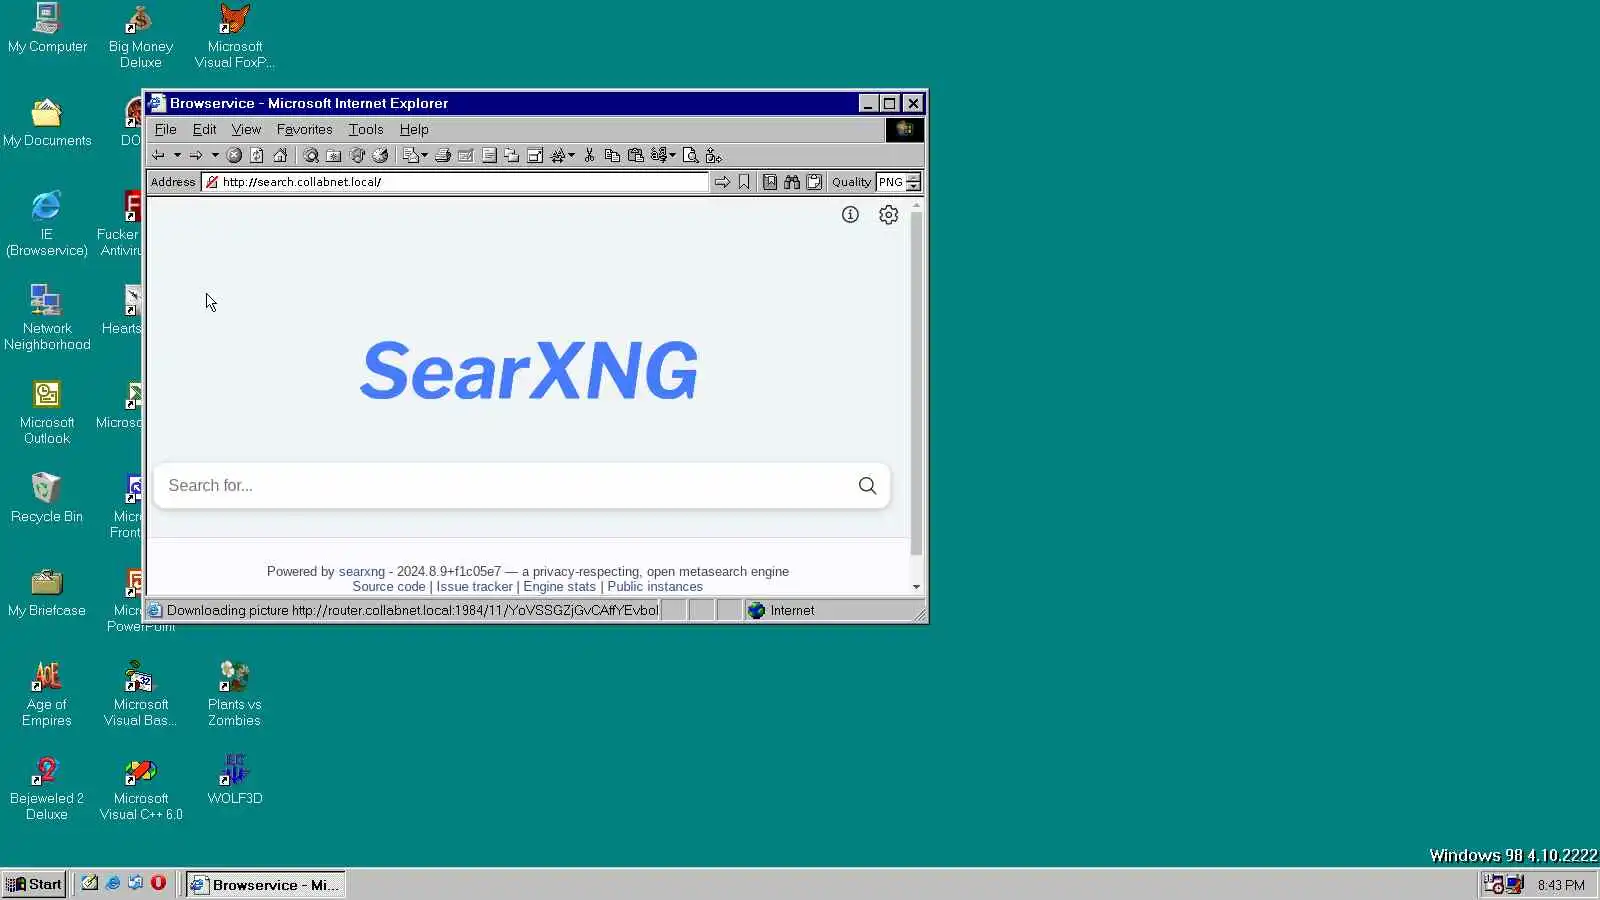Open Recycle Bin desktop icon
The image size is (1600, 900).
46,498
